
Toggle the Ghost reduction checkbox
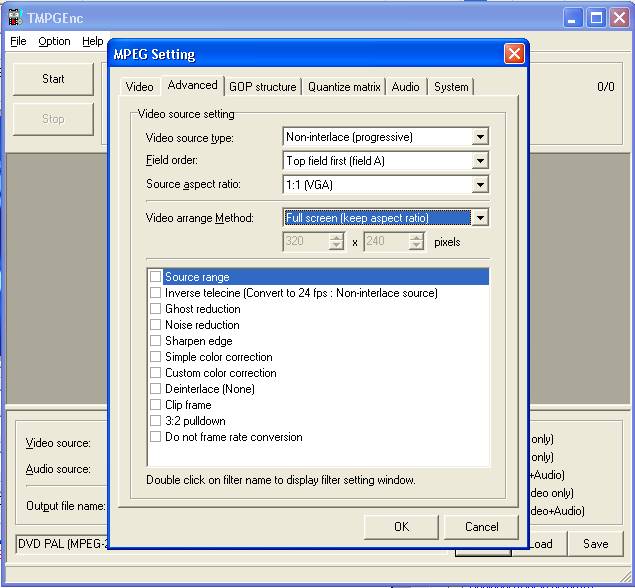(156, 309)
